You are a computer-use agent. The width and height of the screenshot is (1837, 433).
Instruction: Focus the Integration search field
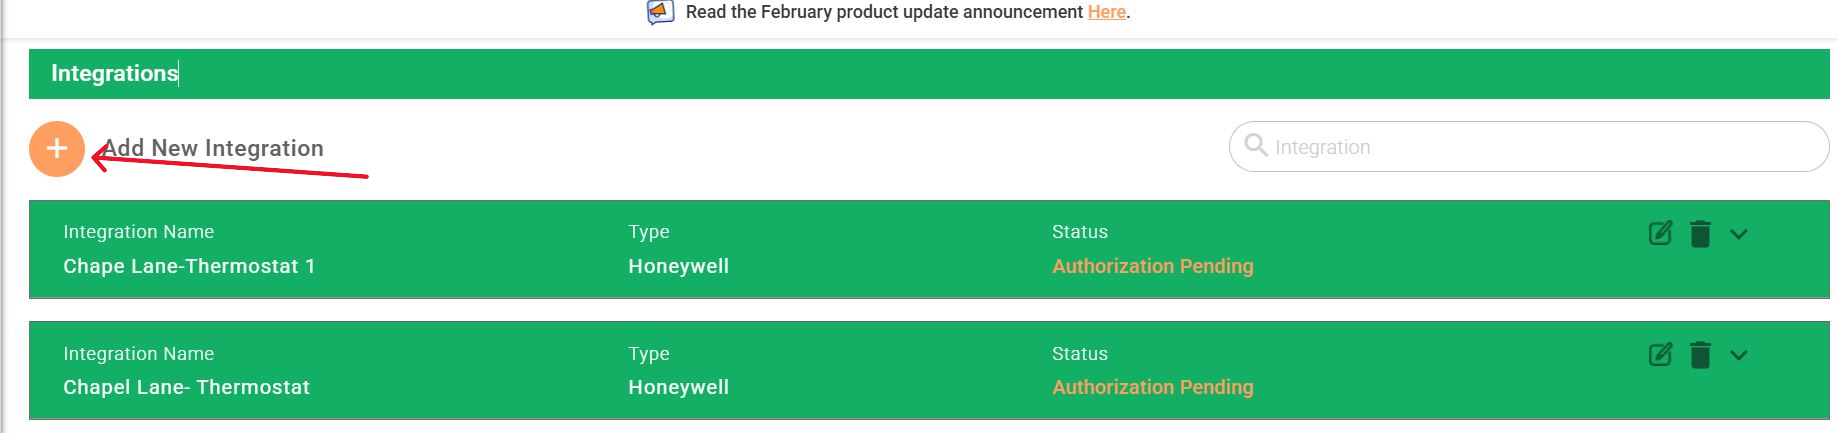1529,147
